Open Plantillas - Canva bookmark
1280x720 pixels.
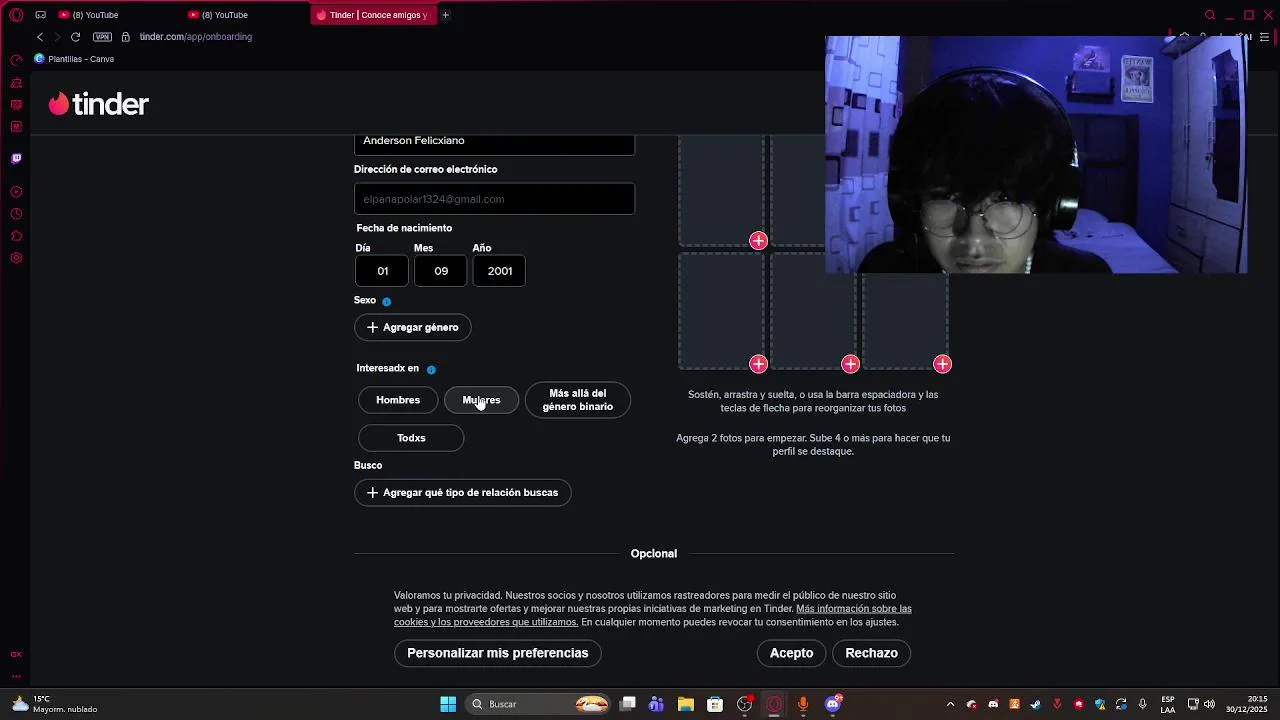click(x=74, y=59)
